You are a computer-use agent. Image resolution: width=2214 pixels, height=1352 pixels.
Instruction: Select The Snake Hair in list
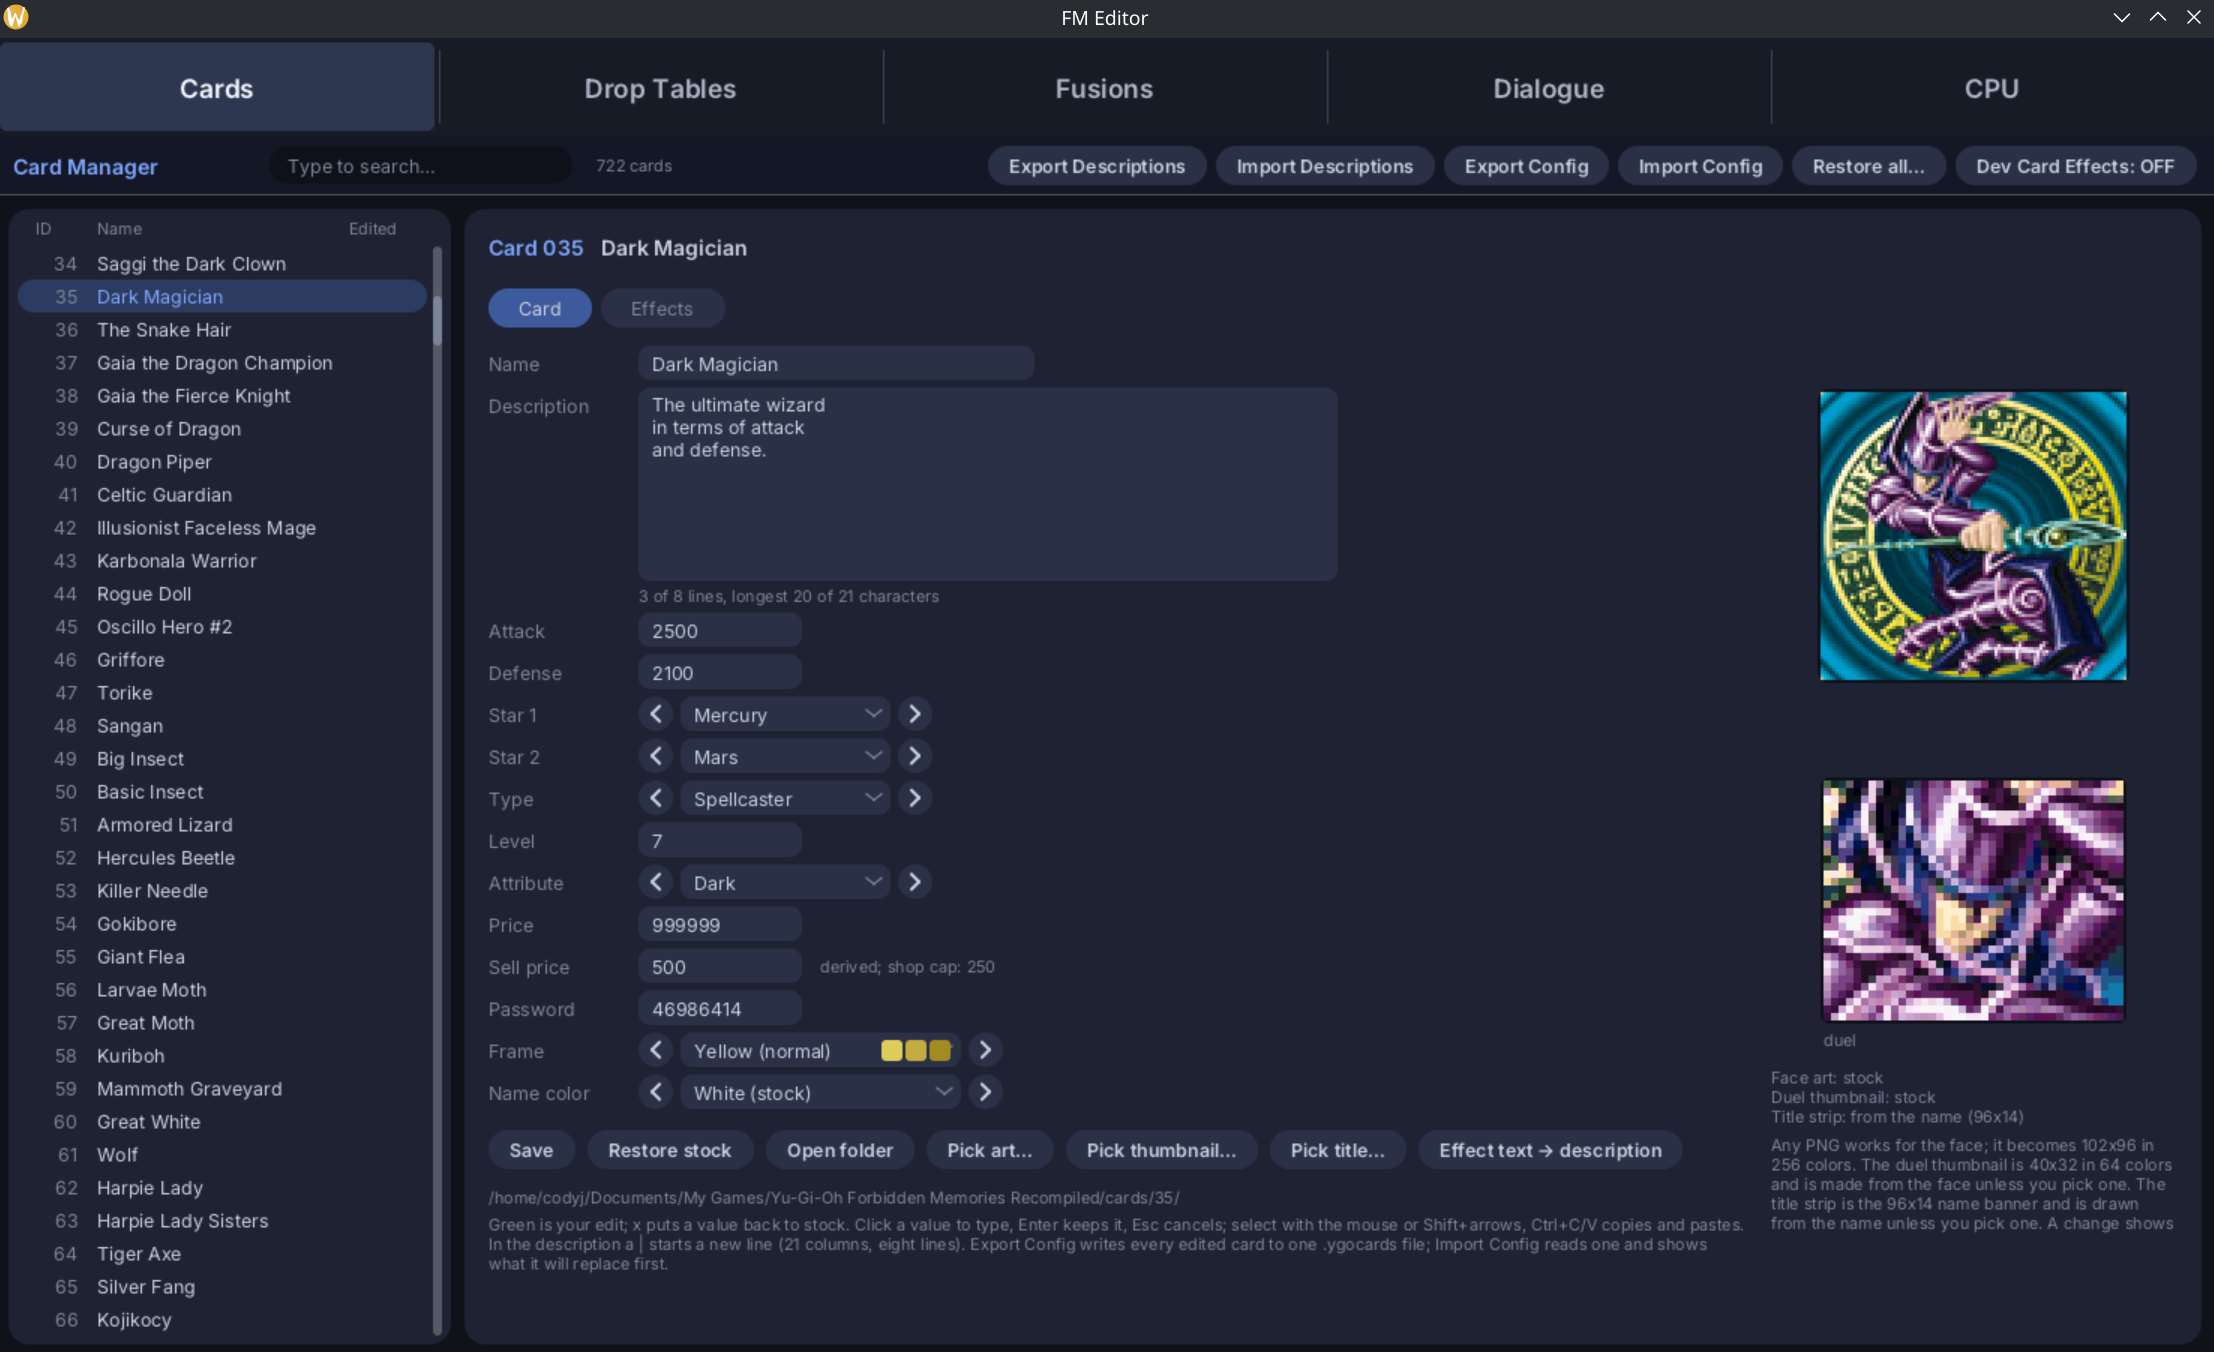click(222, 330)
